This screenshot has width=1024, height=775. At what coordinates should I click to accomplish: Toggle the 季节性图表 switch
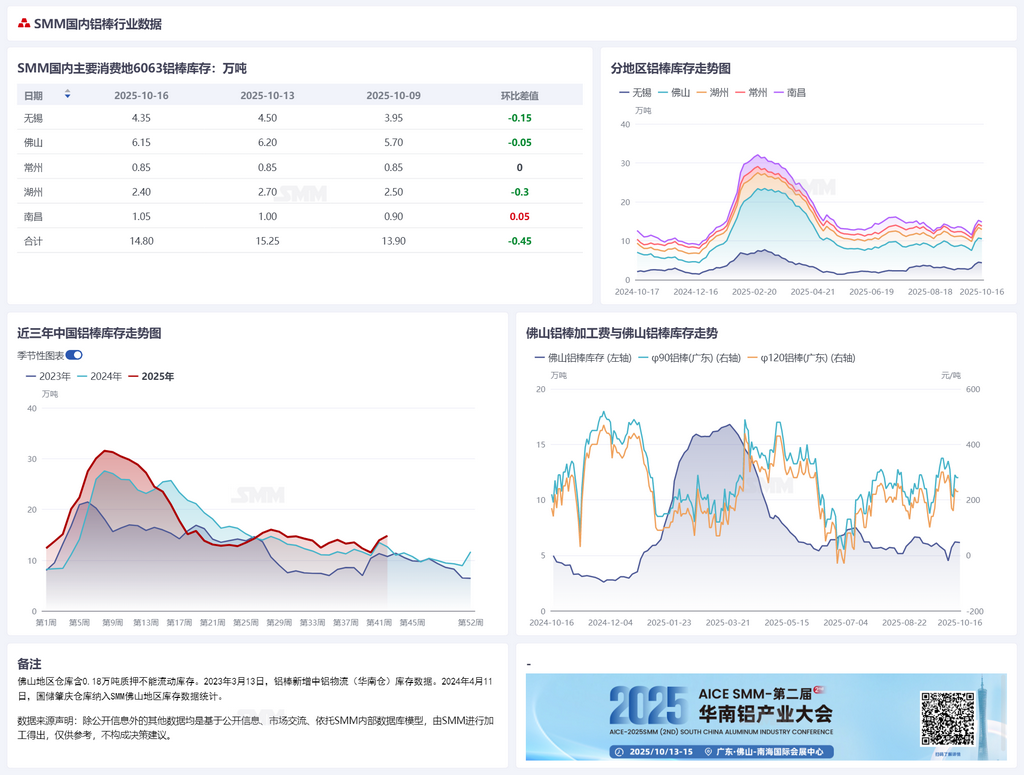pyautogui.click(x=74, y=355)
